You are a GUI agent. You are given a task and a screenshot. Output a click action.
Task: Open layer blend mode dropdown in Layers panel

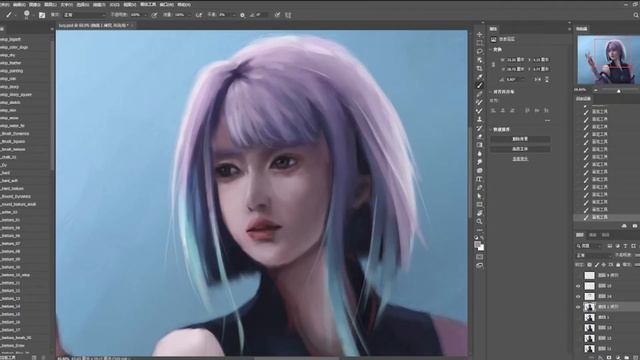(594, 256)
